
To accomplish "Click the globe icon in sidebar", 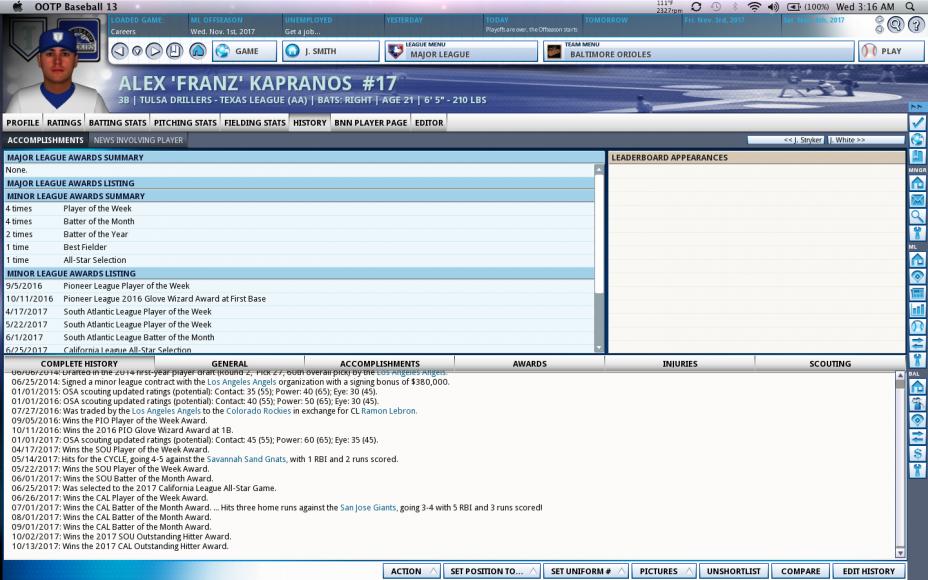I will coord(917,140).
